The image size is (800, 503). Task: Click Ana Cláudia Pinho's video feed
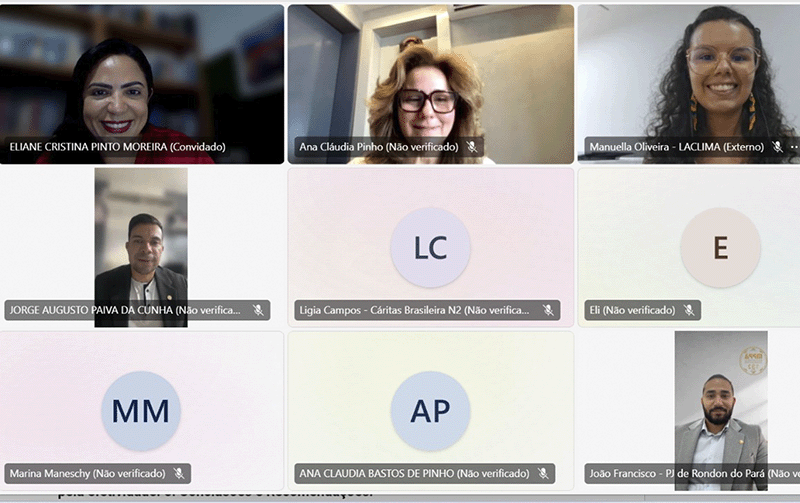pos(431,84)
